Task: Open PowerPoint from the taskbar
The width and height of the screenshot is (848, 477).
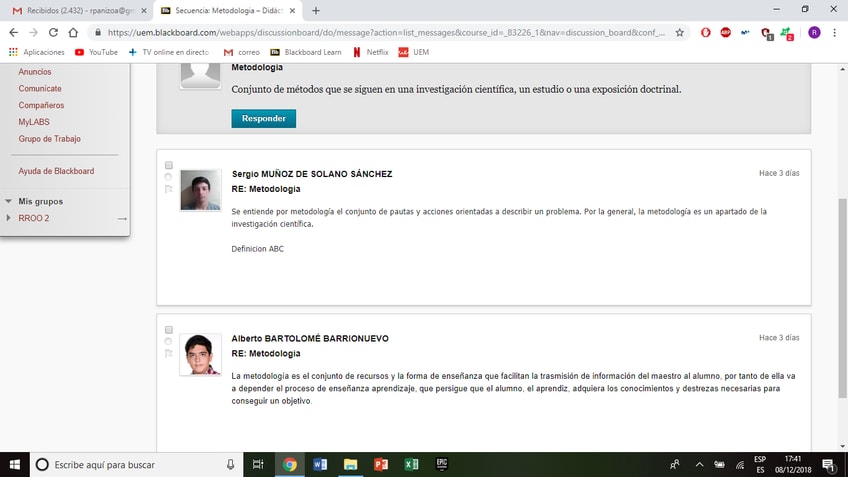Action: click(x=381, y=465)
